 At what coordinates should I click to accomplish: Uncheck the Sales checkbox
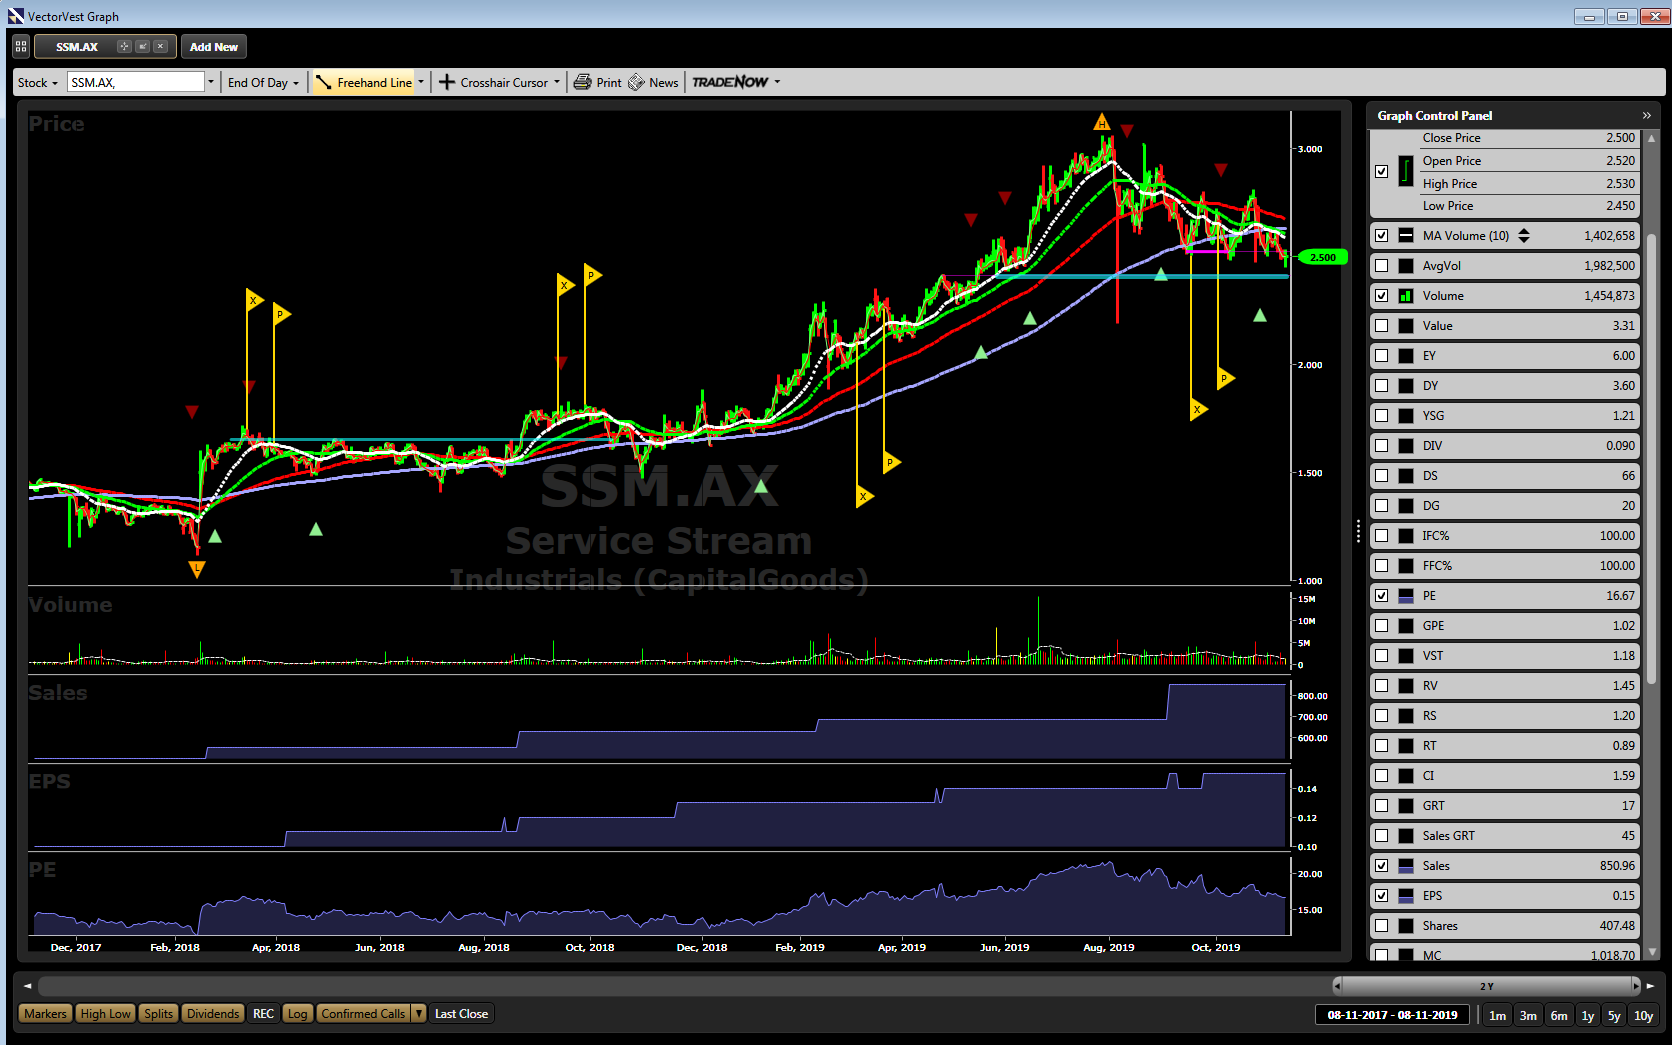1382,866
